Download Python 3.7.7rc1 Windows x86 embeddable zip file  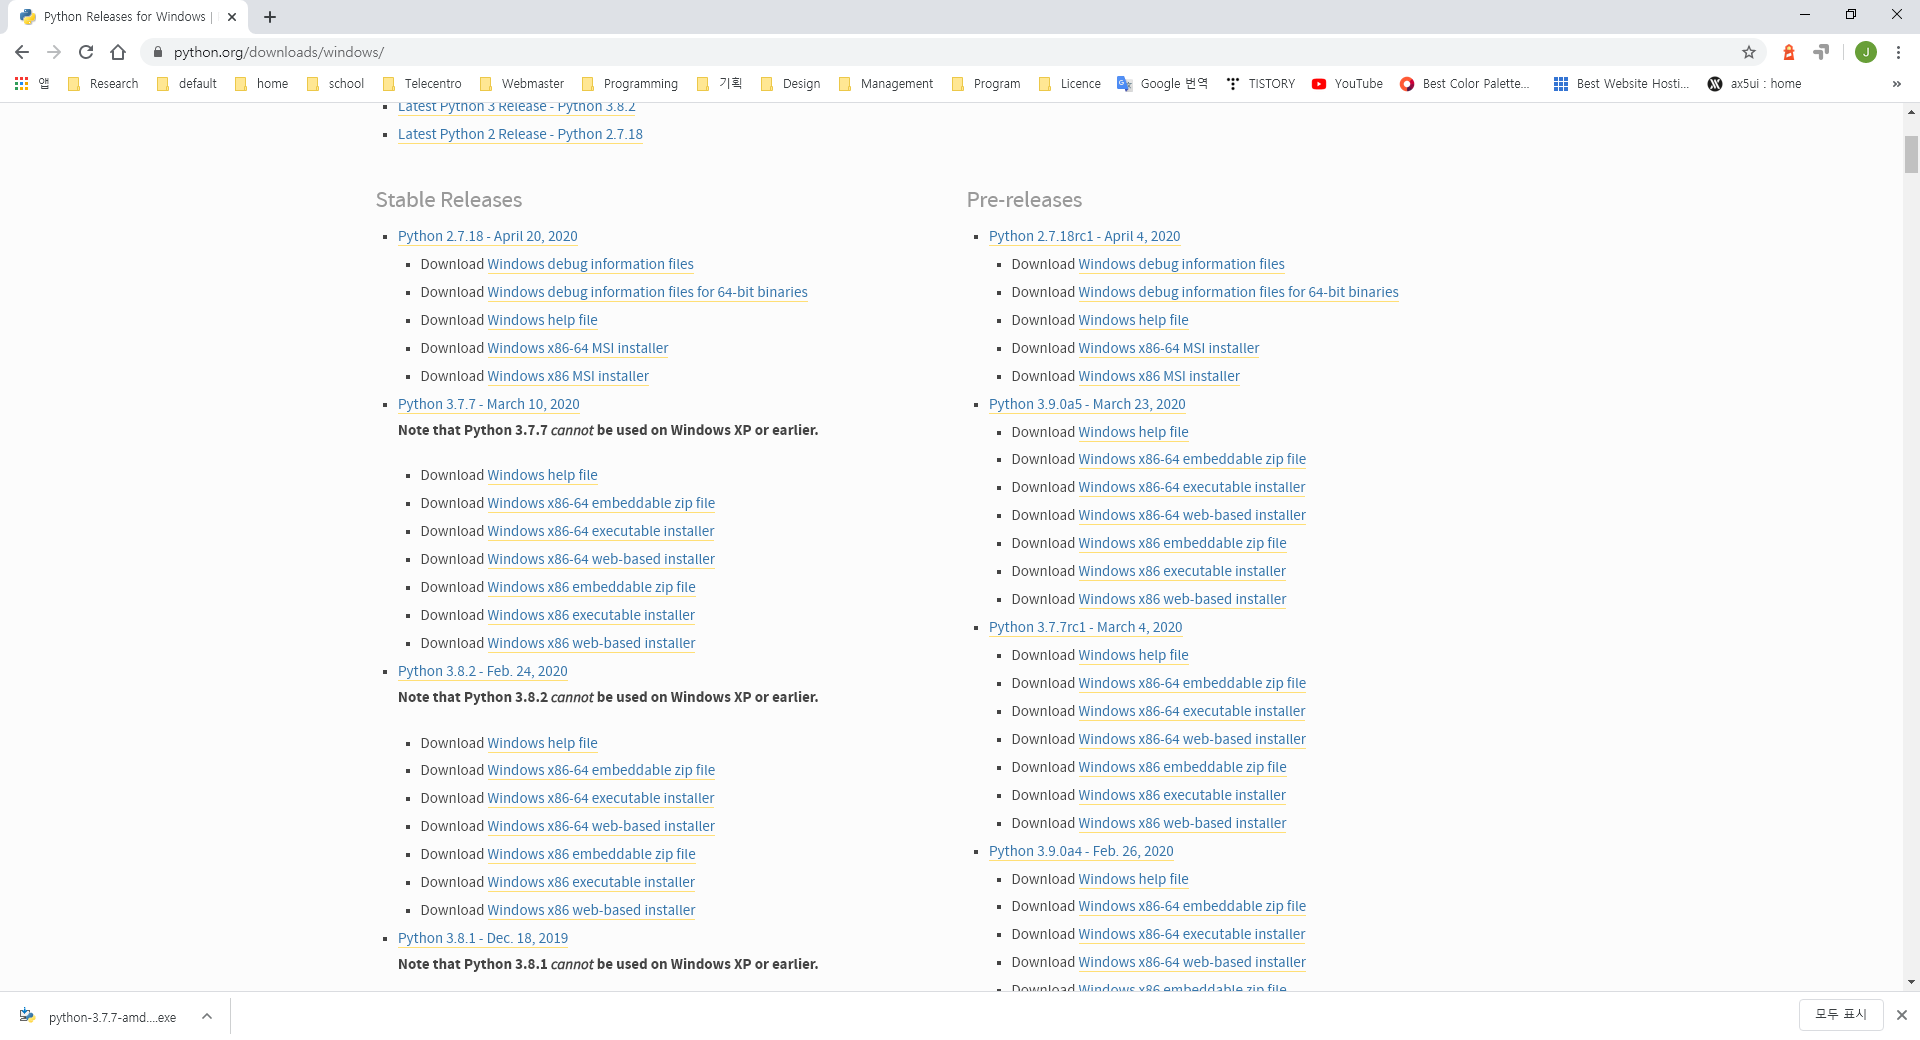[1182, 767]
